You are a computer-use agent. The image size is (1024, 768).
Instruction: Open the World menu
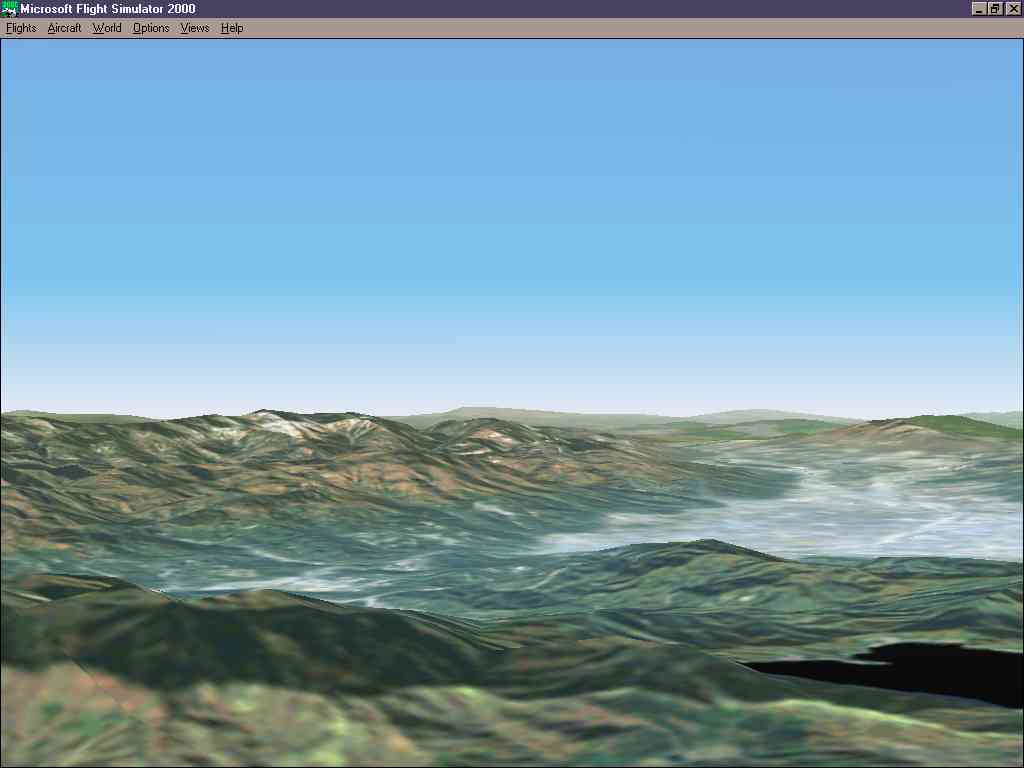(107, 28)
